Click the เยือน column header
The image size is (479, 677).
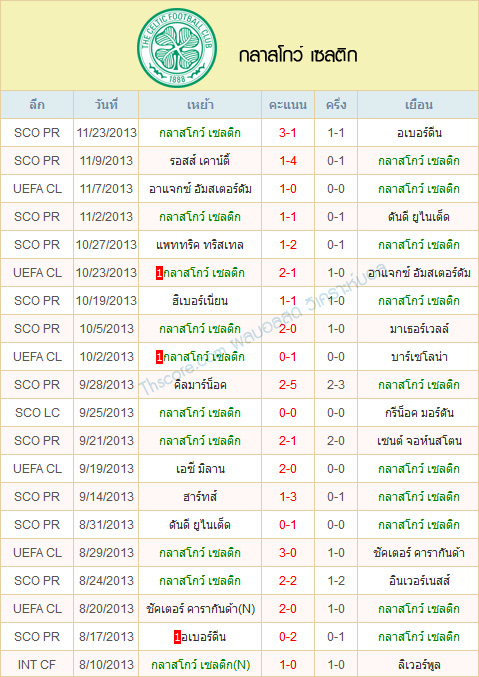(x=419, y=105)
